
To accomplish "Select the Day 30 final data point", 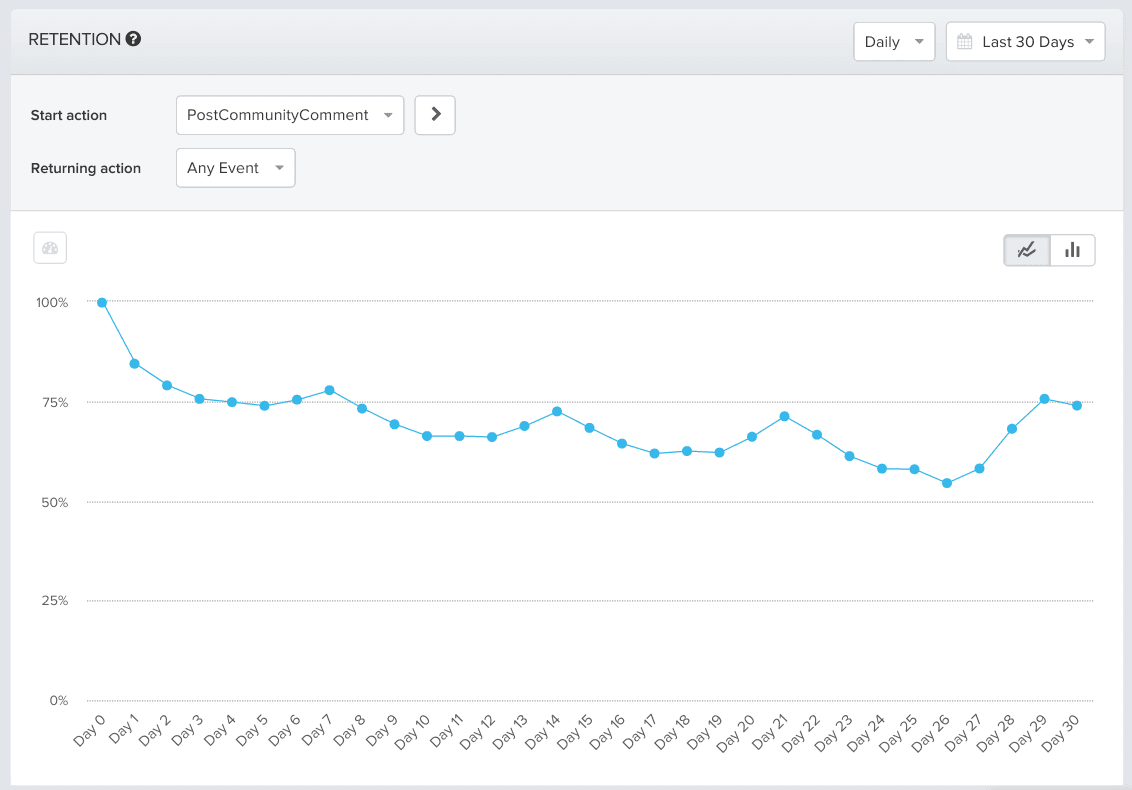I will [x=1077, y=405].
